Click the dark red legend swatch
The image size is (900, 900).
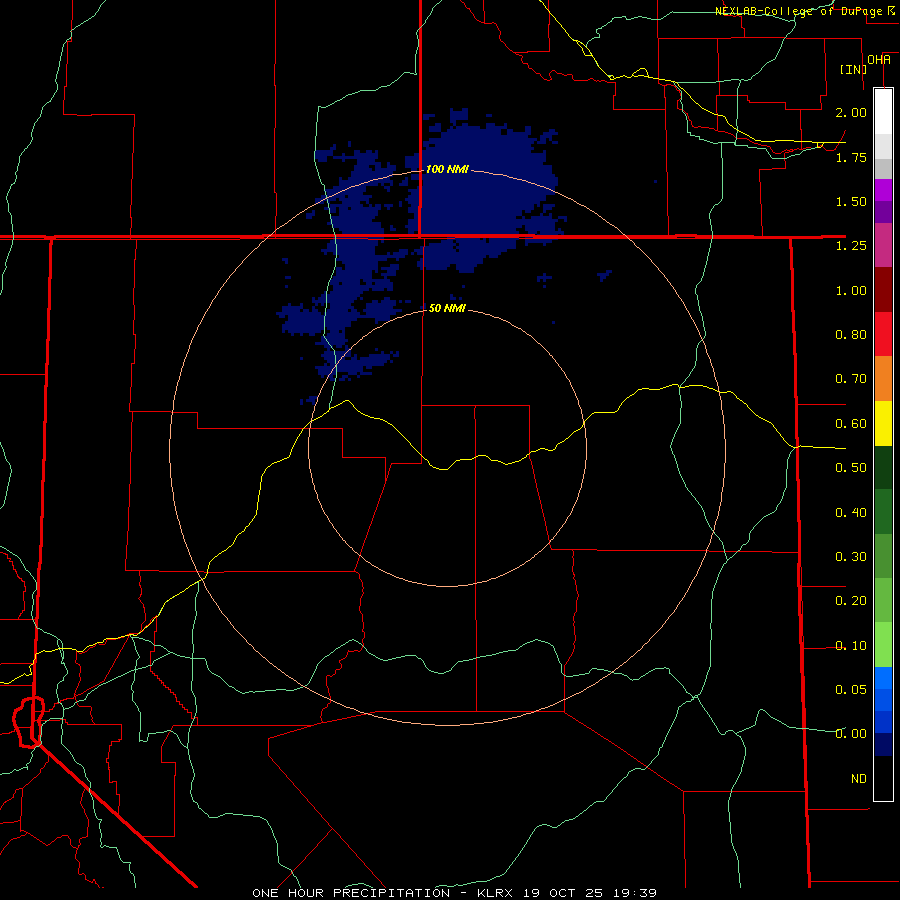(x=883, y=290)
